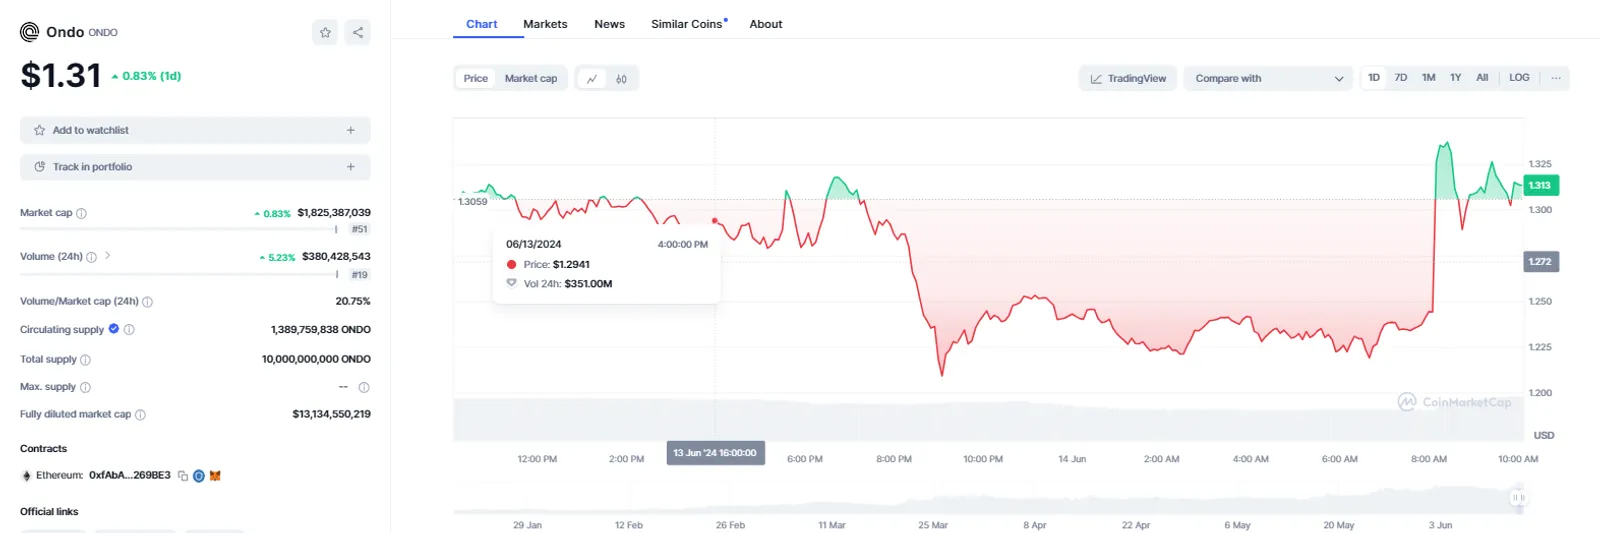Screen dimensions: 1600x533
Task: Select 1D time range
Action: [1374, 77]
